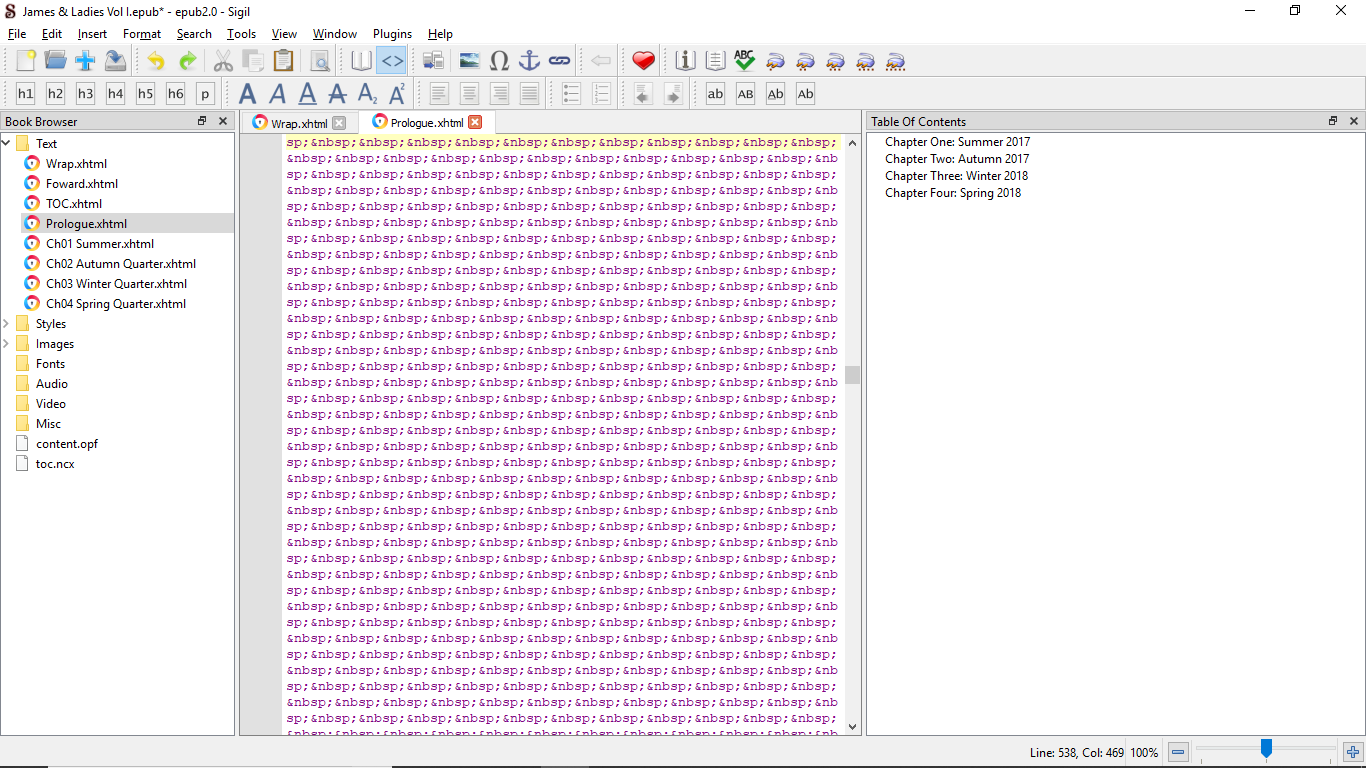Save the current book

pos(115,61)
